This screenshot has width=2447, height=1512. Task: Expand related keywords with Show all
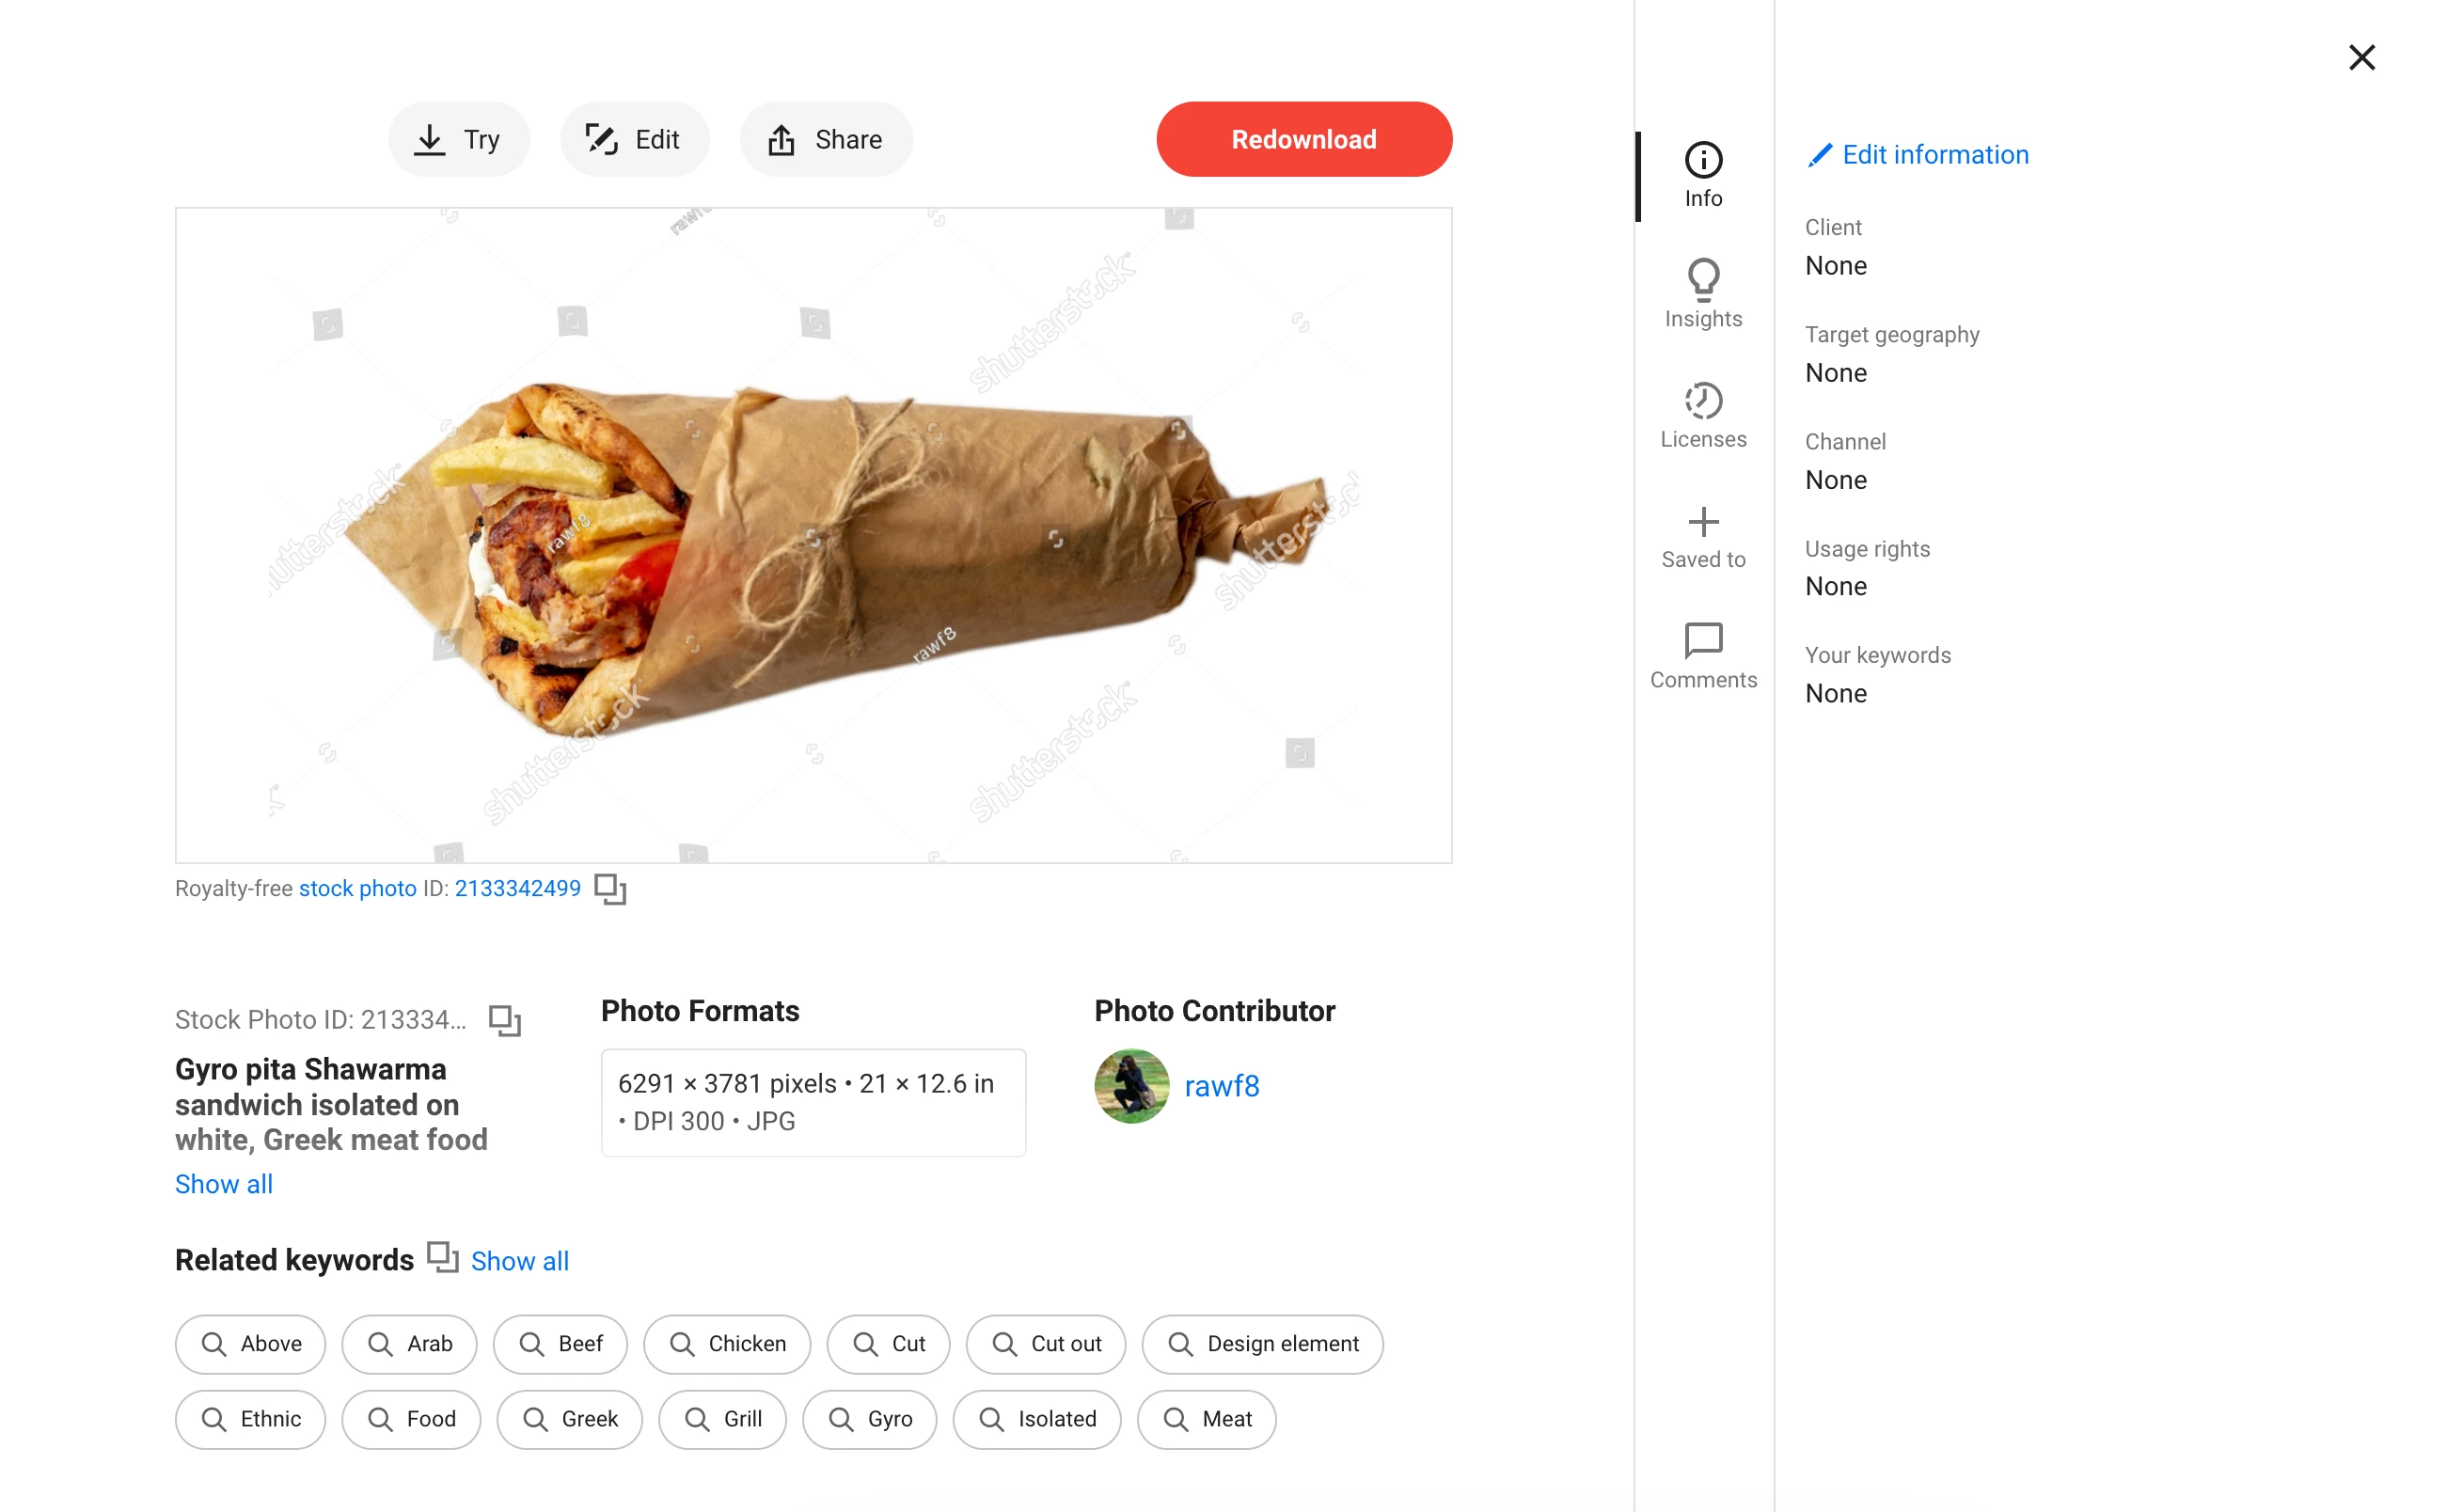(520, 1261)
